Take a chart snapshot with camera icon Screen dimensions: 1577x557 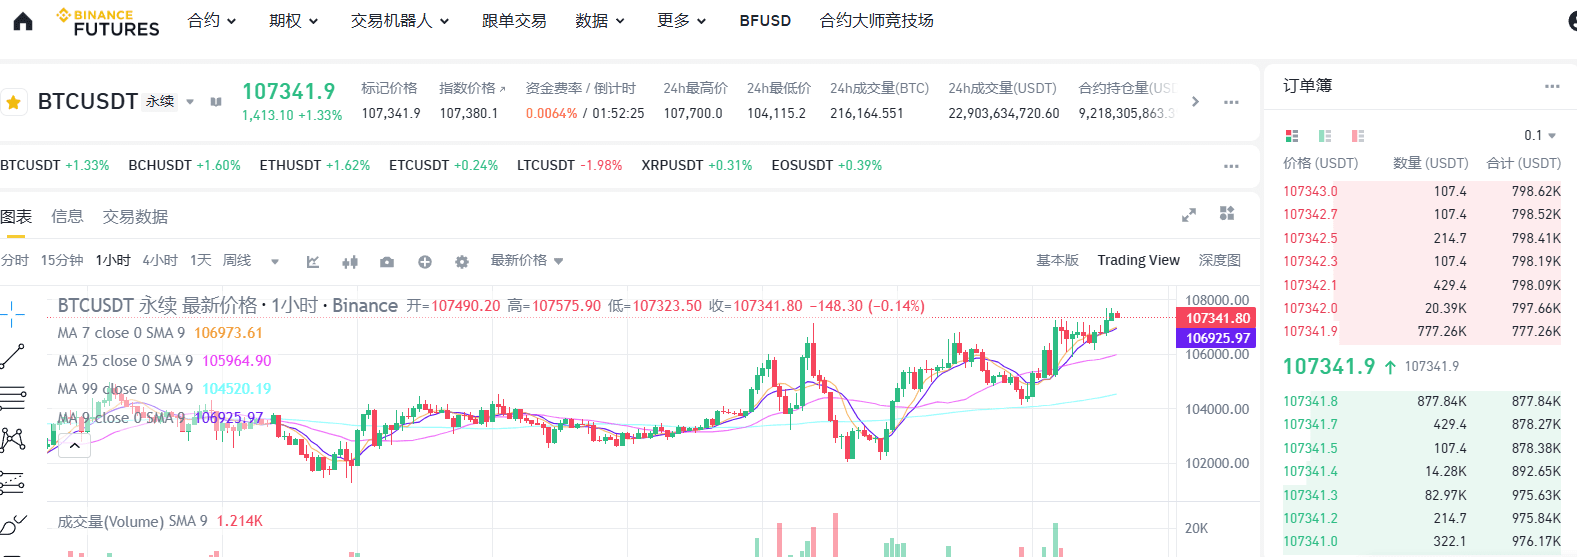pyautogui.click(x=387, y=262)
